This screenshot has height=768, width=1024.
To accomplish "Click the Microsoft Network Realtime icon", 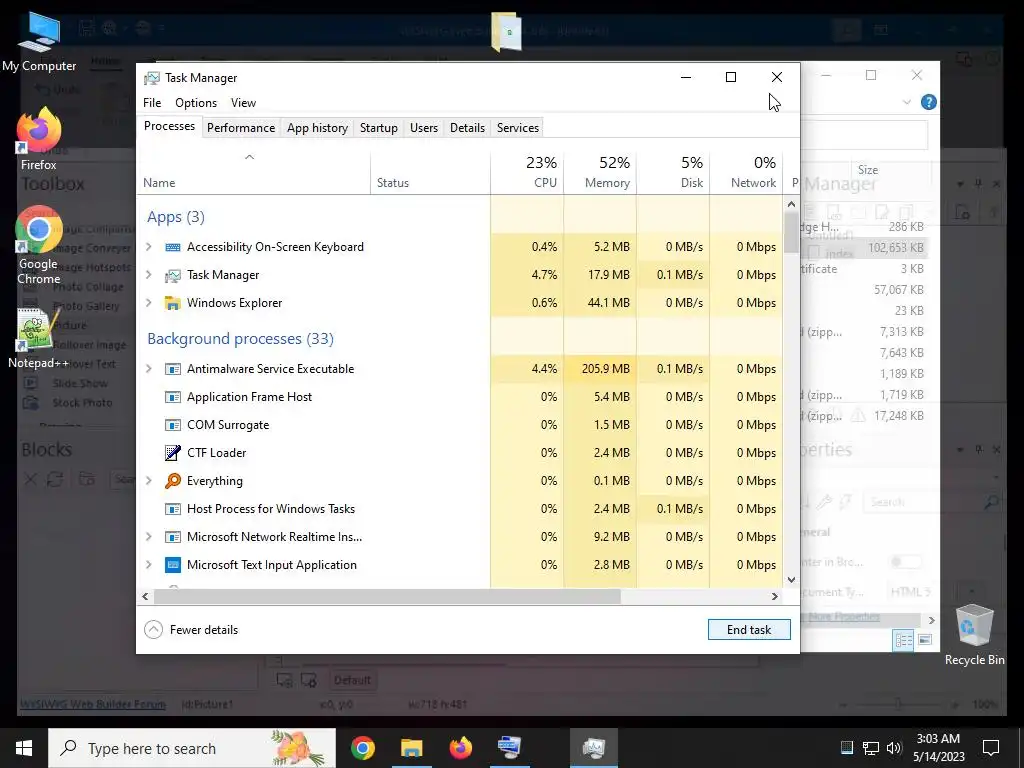I will [172, 537].
